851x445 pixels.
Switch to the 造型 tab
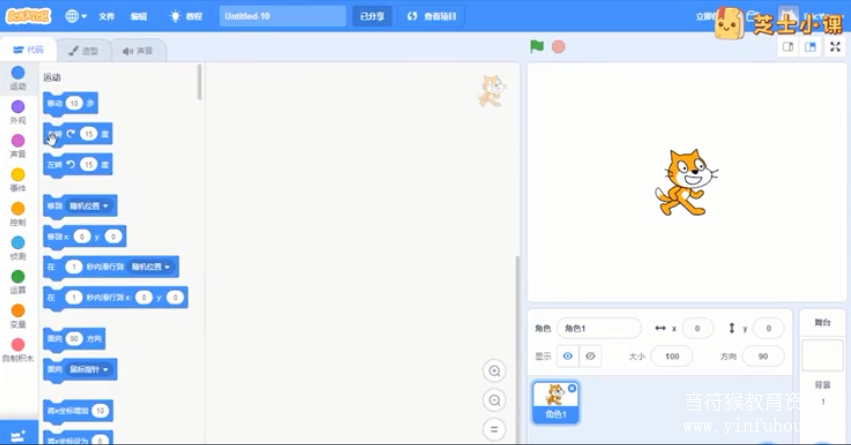click(x=84, y=51)
